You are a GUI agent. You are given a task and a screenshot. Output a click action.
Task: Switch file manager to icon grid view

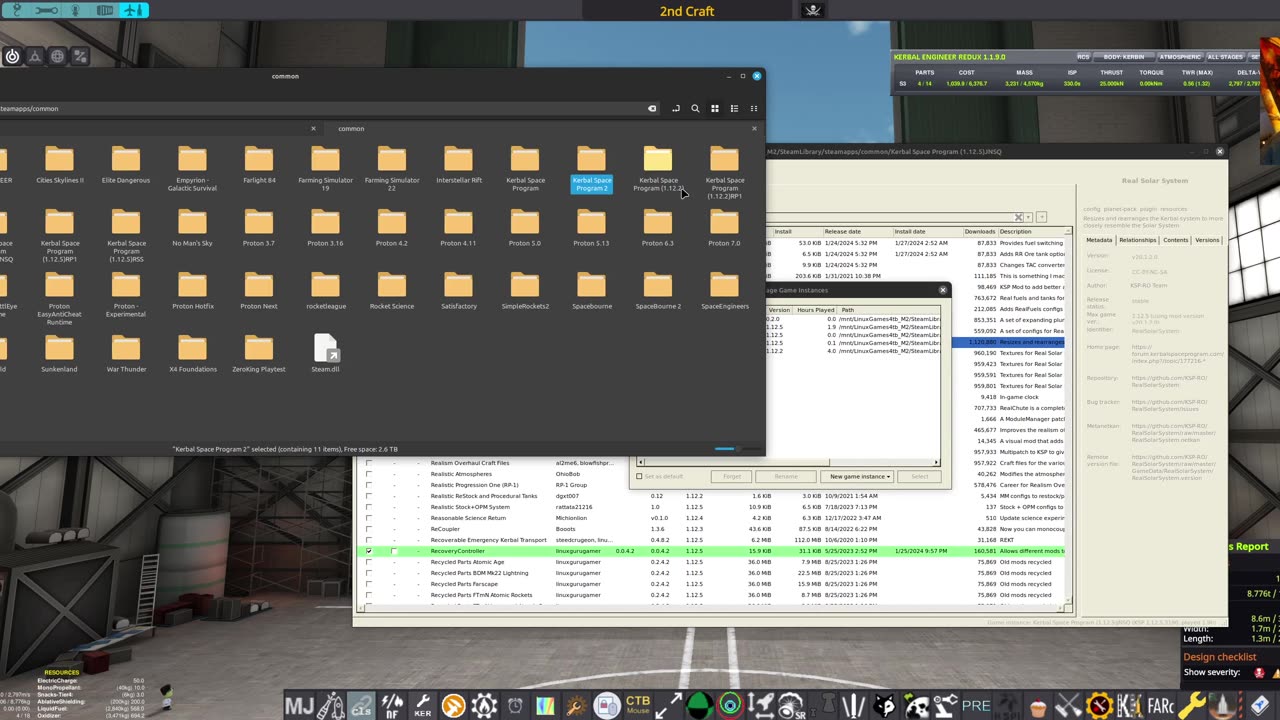[714, 108]
